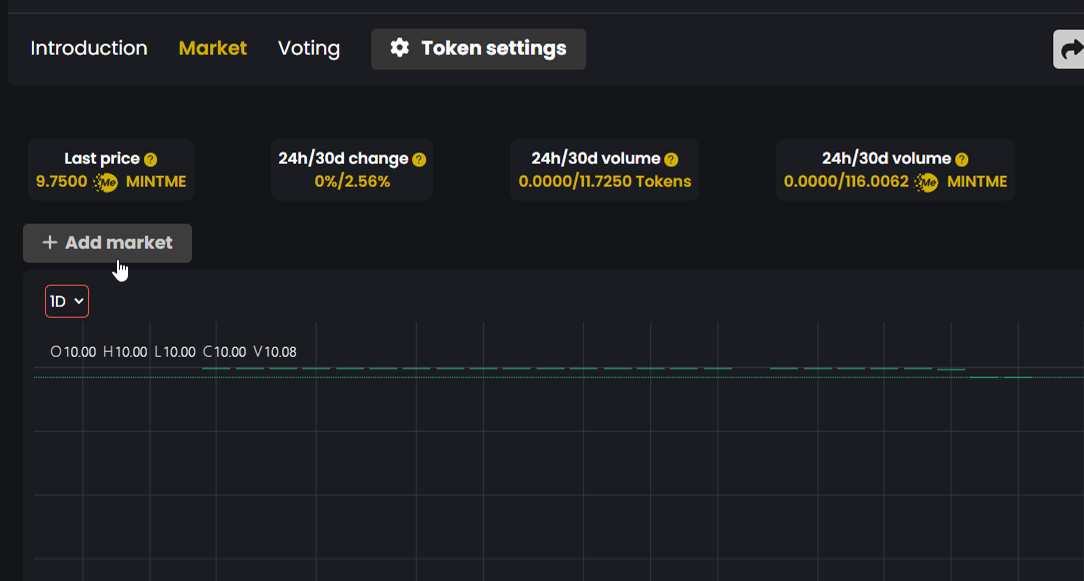Click the plus icon on Add market
This screenshot has height=581, width=1084.
pyautogui.click(x=49, y=242)
